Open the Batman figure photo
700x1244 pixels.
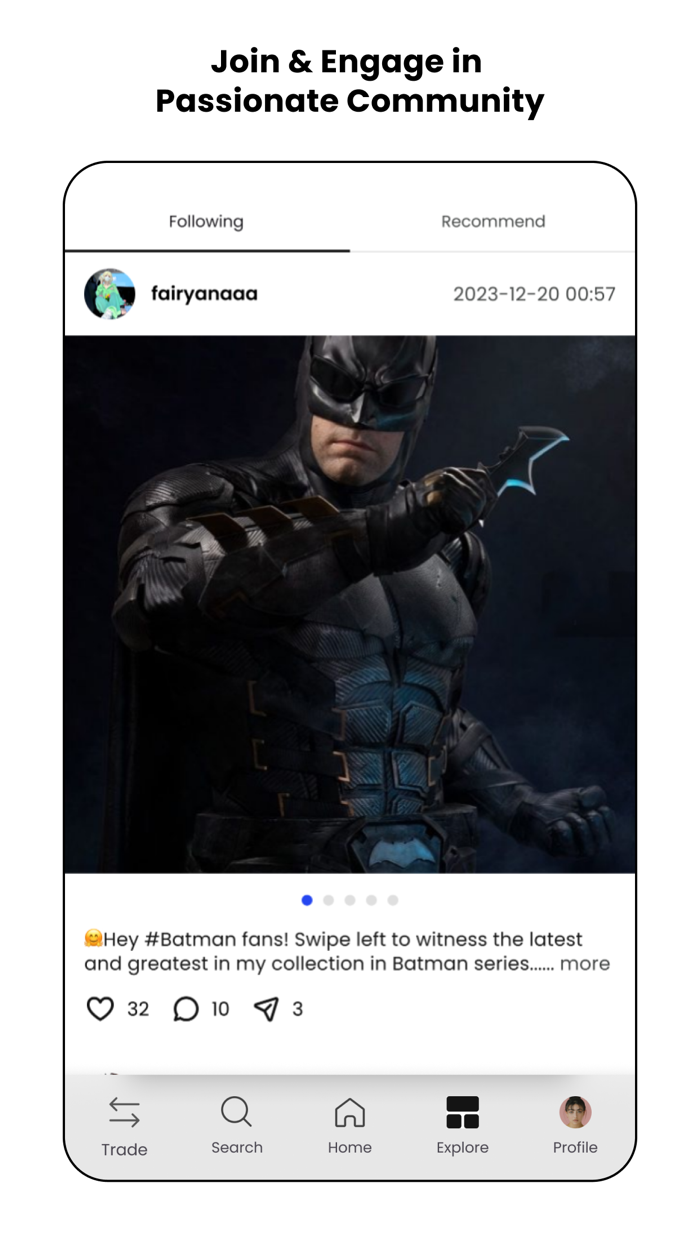350,604
